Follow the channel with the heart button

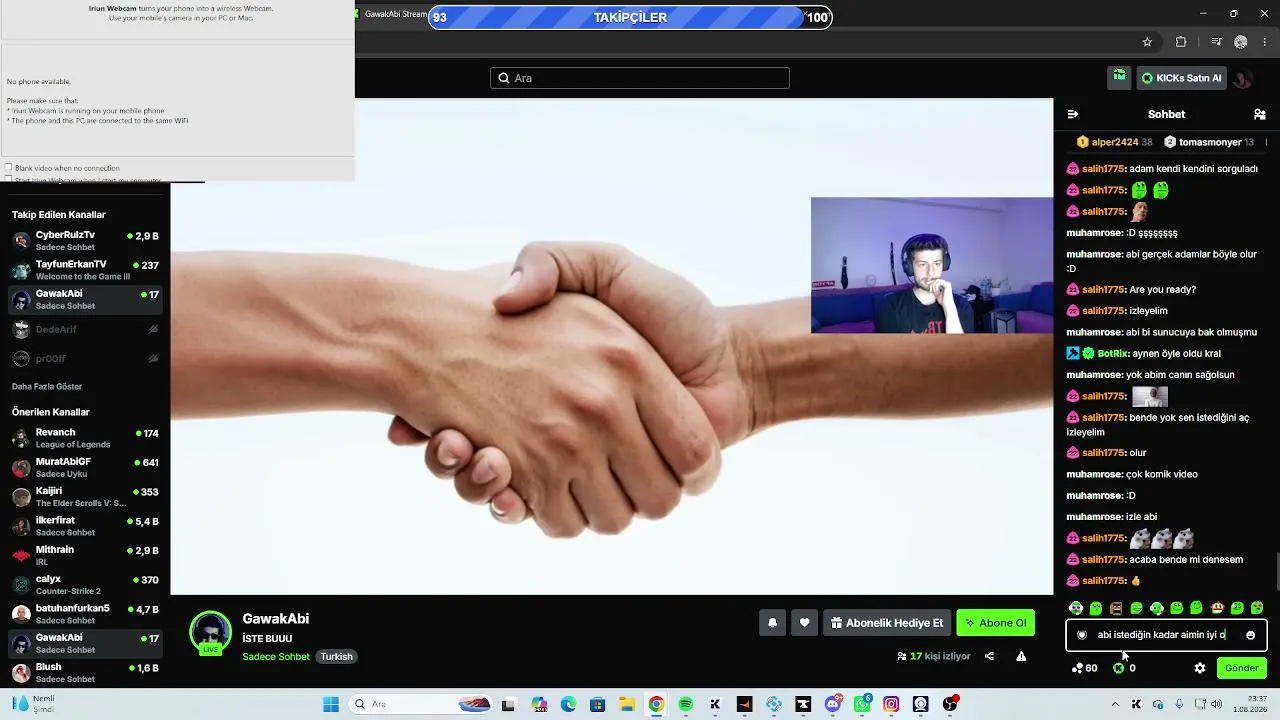pos(804,623)
